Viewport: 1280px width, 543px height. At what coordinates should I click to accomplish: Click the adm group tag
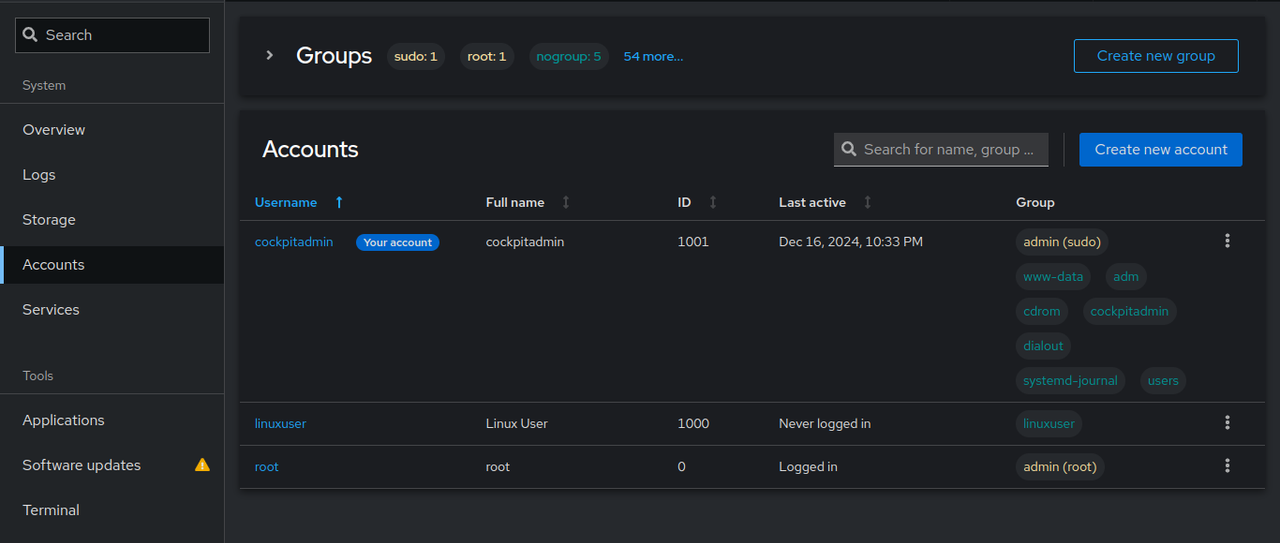(1126, 276)
